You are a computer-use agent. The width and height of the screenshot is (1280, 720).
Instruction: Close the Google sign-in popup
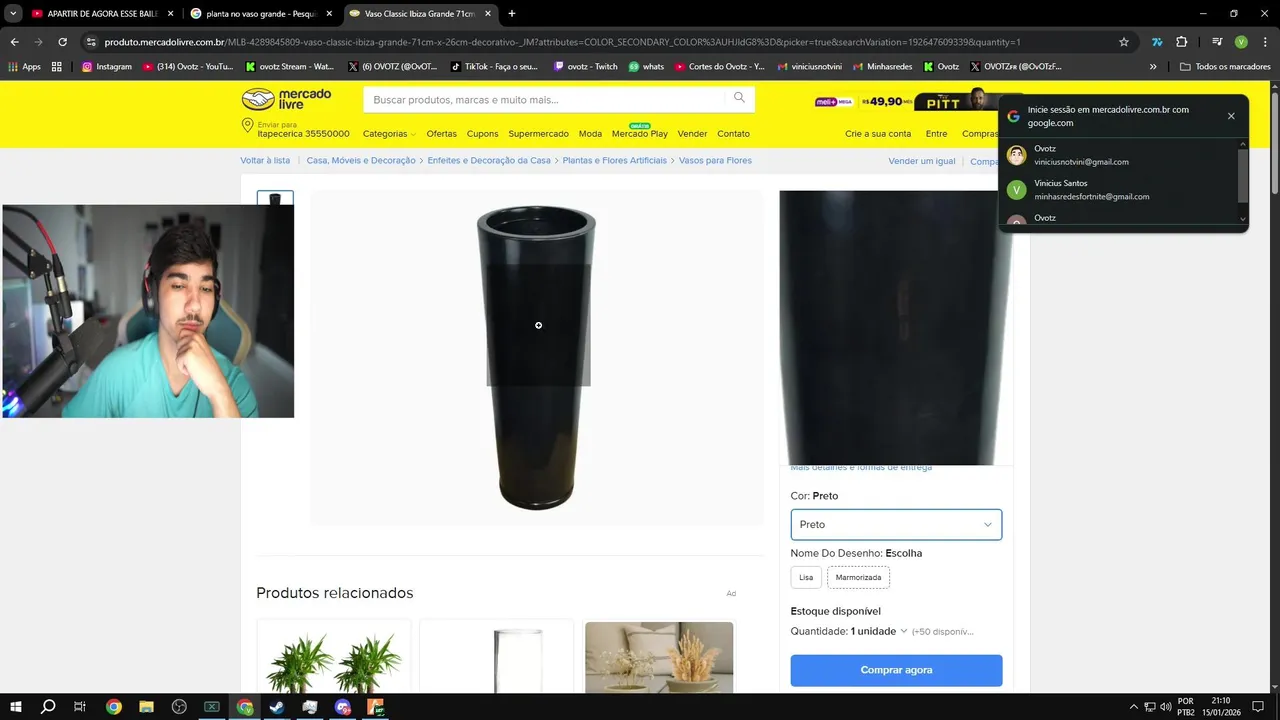[x=1231, y=116]
